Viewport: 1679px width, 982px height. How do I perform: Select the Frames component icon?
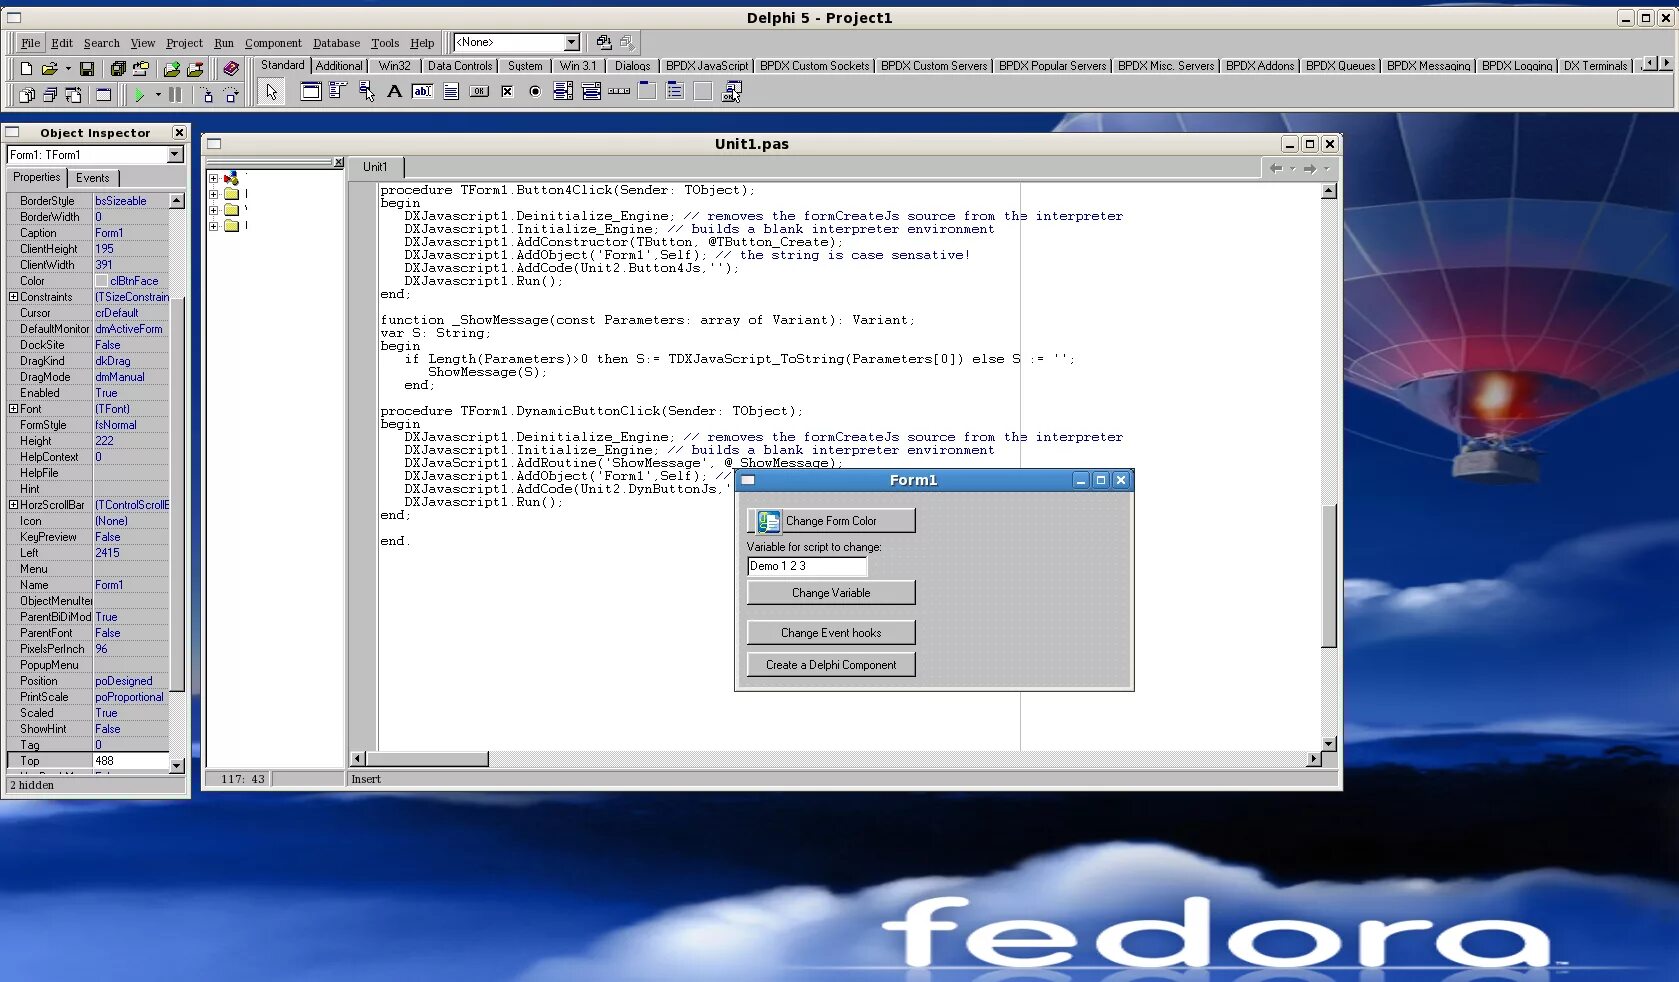311,91
